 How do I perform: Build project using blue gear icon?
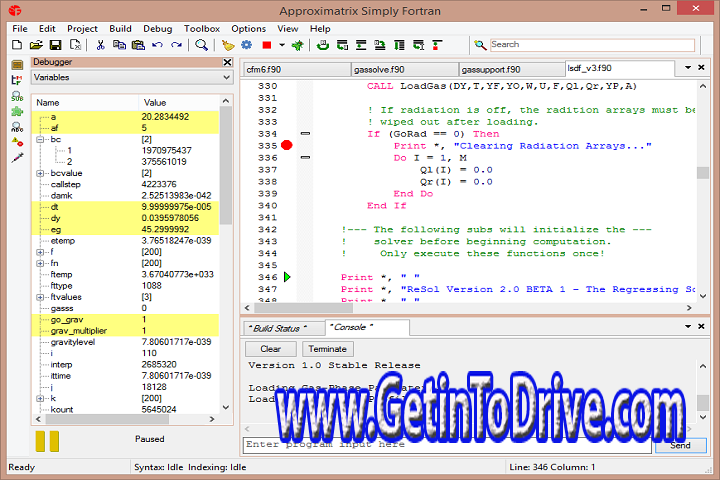247,45
